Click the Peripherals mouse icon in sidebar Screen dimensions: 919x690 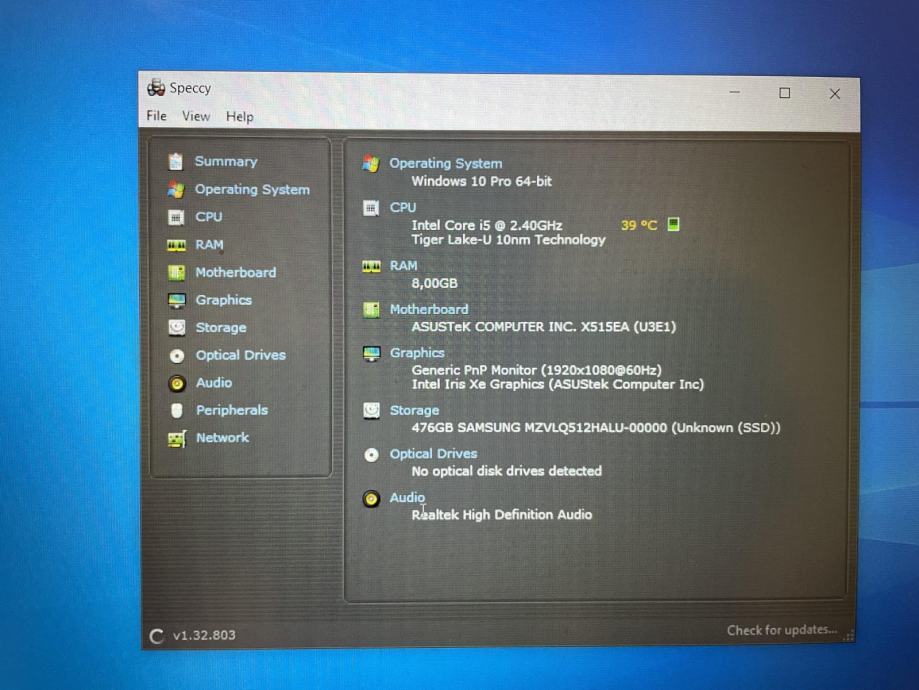point(177,410)
